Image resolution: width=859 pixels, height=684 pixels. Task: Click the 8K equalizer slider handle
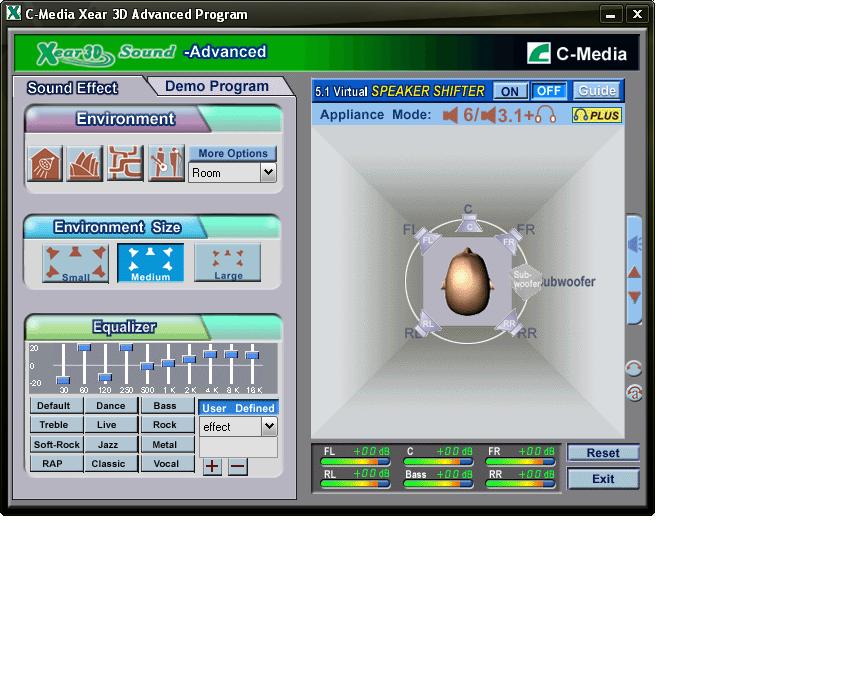click(232, 354)
